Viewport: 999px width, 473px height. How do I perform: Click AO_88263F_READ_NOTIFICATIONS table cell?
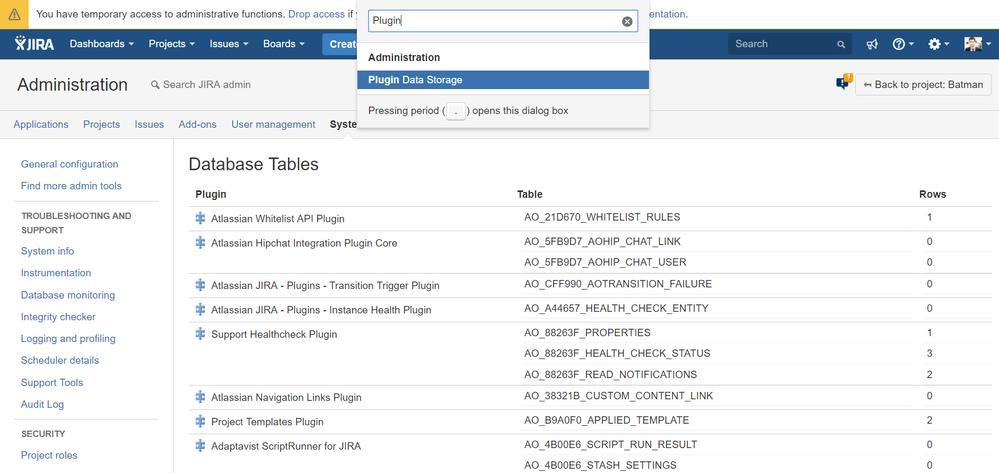pos(610,374)
